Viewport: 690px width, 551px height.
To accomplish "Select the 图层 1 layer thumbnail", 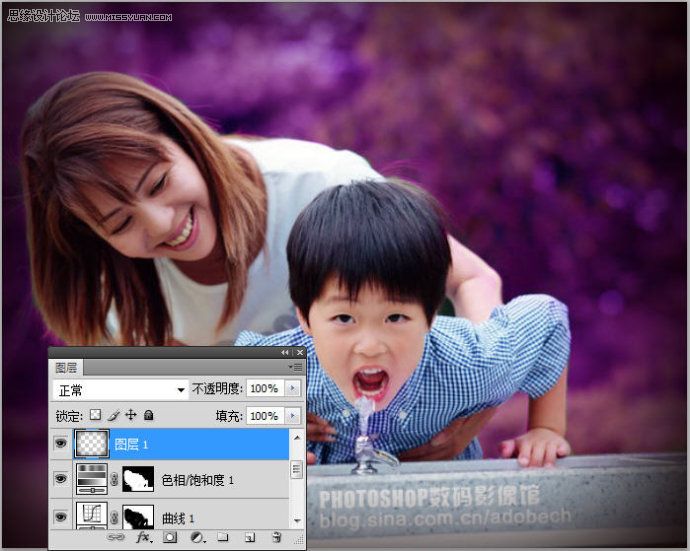I will tap(92, 443).
